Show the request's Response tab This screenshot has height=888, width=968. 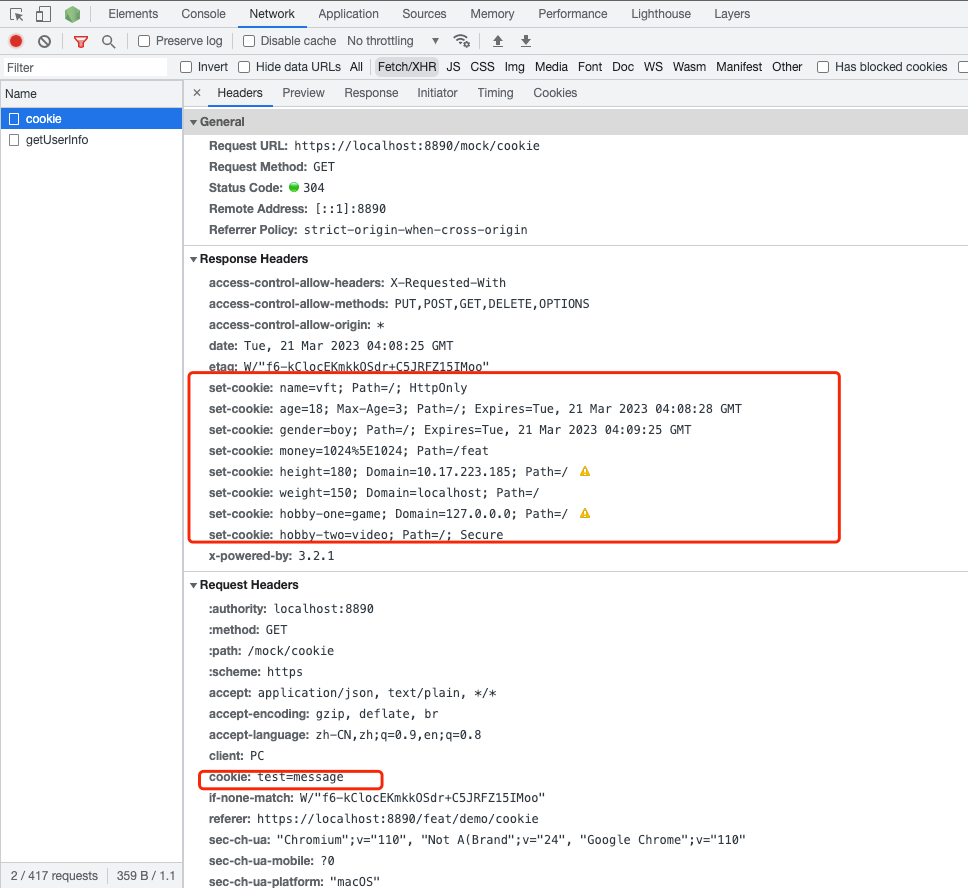pos(371,93)
